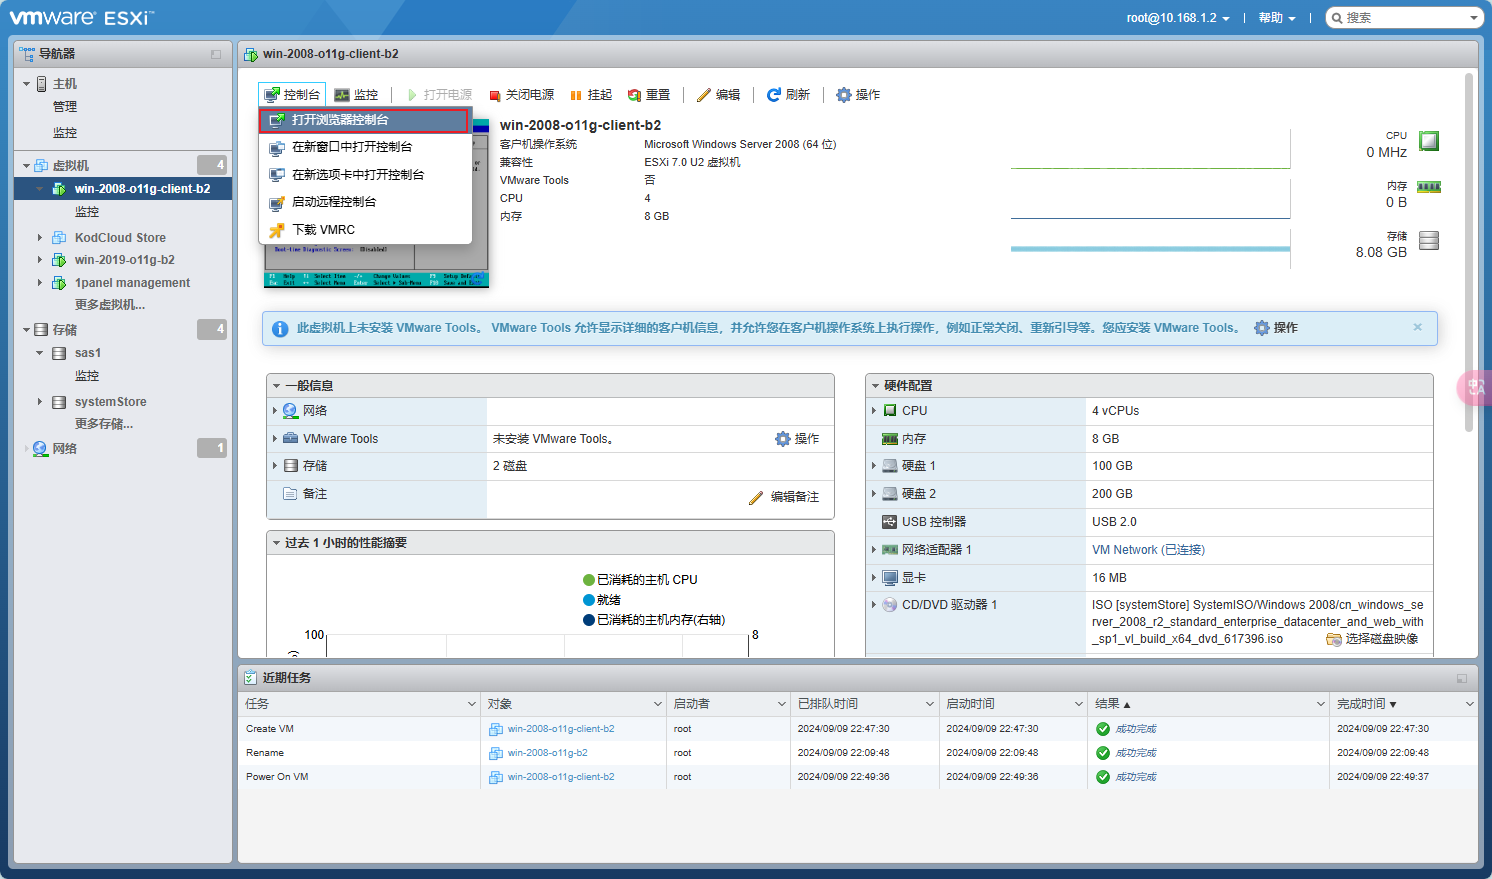Click Monitor (监控) under Host in navigator
Screen dimensions: 1492x879
click(65, 133)
